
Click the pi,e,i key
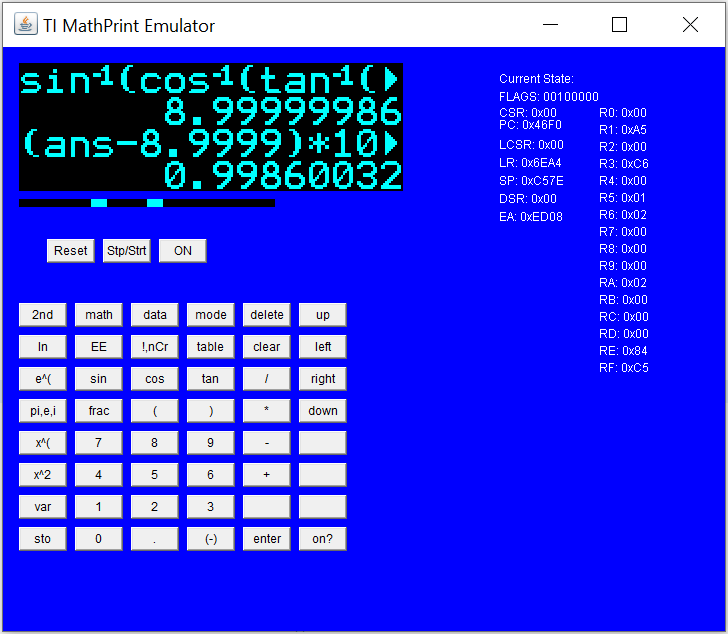[x=43, y=411]
